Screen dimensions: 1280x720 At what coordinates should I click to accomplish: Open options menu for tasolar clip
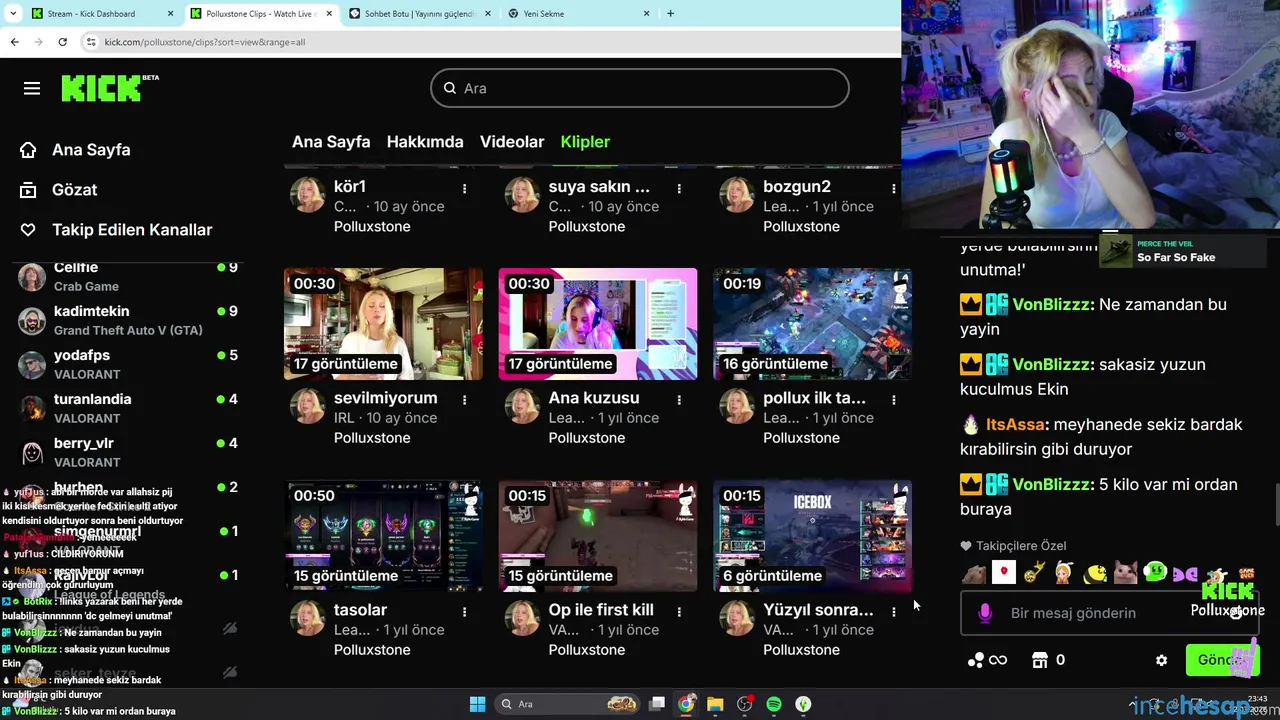click(x=464, y=611)
